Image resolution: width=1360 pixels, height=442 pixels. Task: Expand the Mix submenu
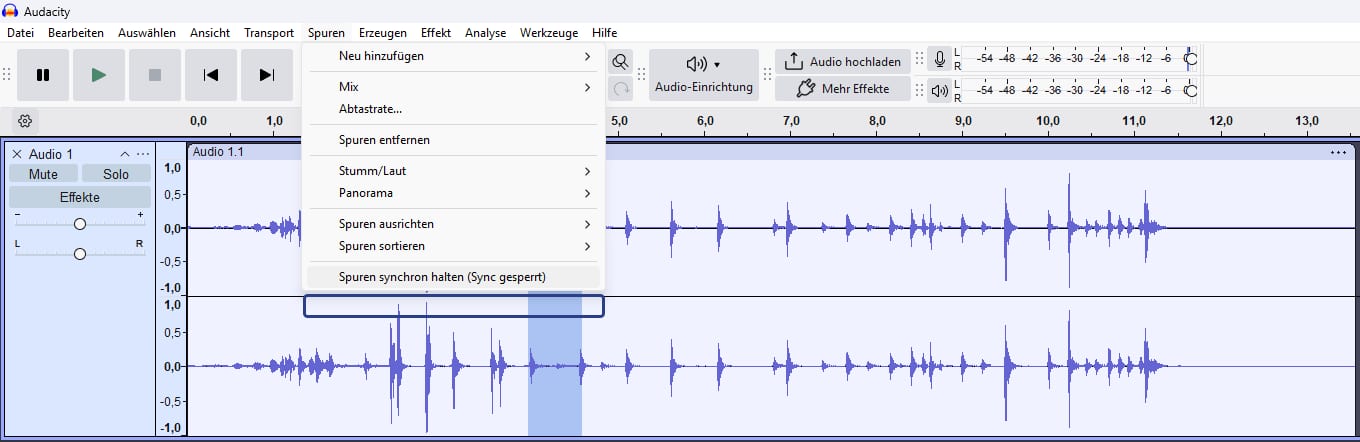(454, 87)
